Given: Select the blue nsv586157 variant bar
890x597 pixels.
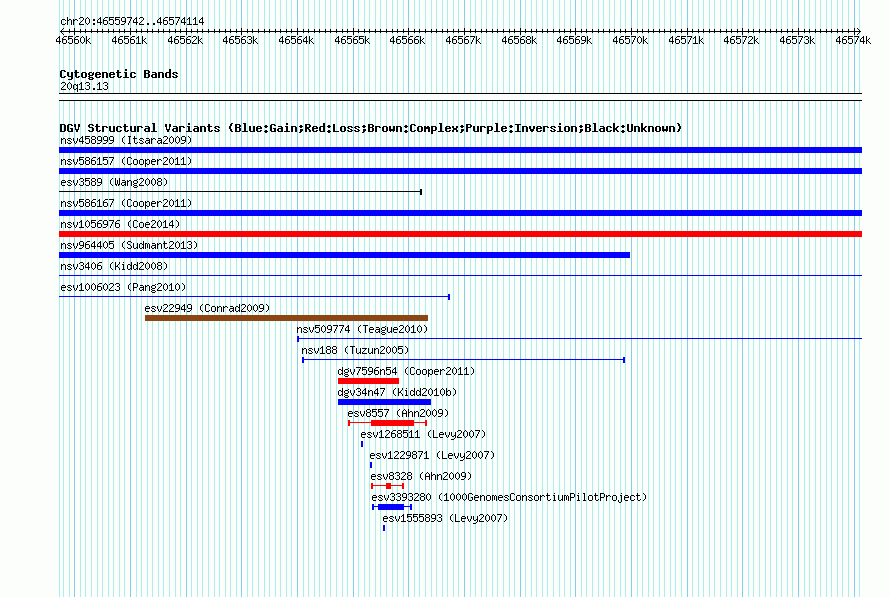Looking at the screenshot, I should (x=460, y=171).
